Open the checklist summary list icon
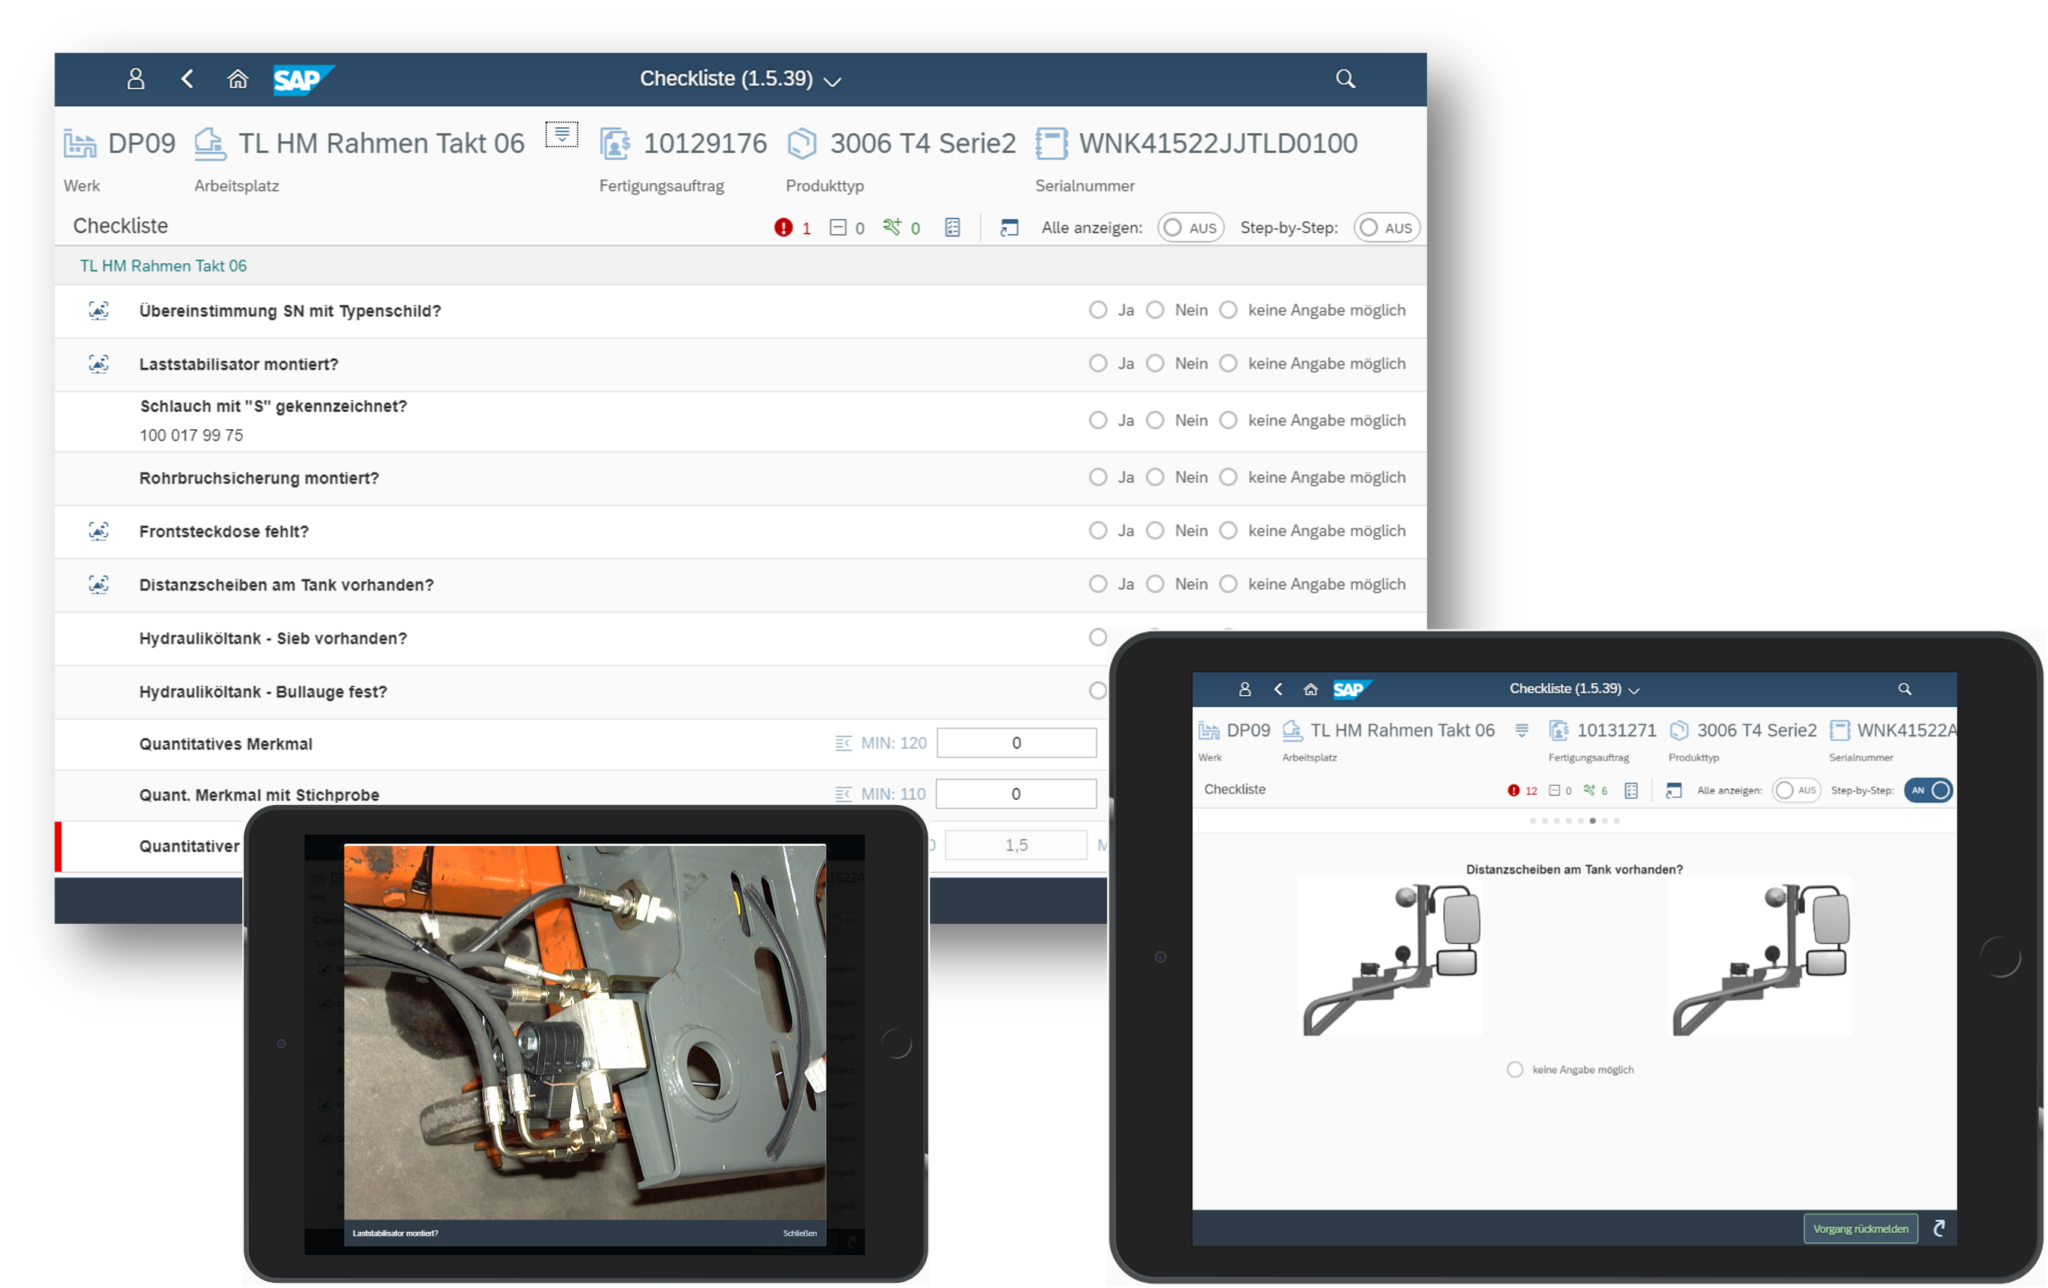The image size is (2048, 1288). [x=950, y=227]
